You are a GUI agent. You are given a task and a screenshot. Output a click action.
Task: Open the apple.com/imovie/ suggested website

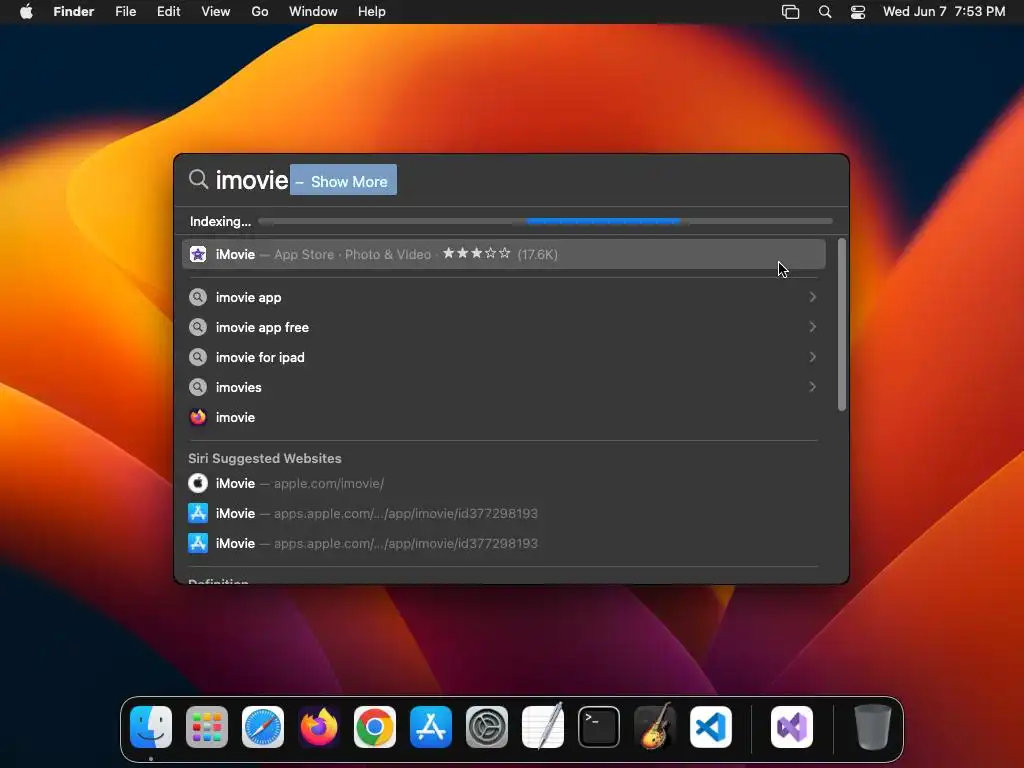504,483
